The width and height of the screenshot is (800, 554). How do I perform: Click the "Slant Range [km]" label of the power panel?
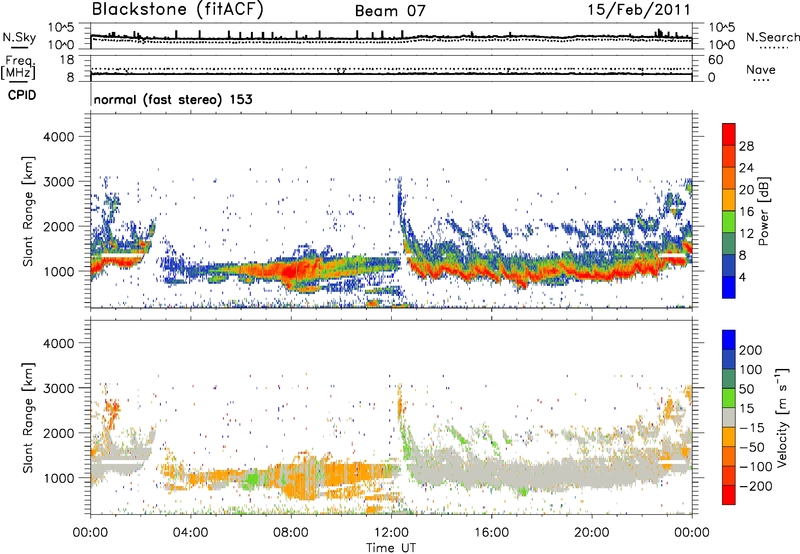click(28, 211)
